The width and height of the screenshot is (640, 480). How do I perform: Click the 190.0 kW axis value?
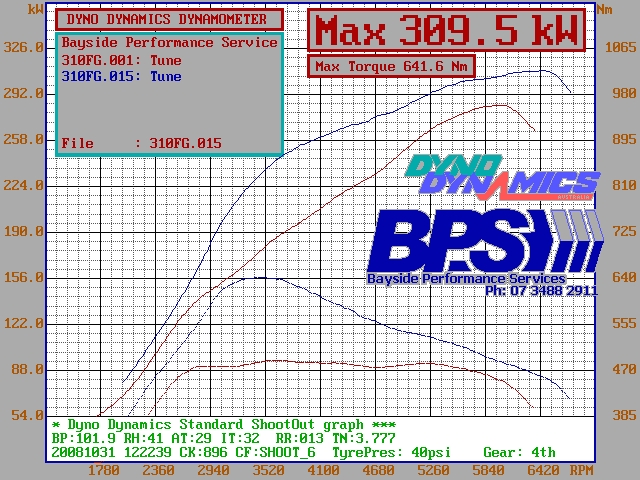tap(24, 231)
